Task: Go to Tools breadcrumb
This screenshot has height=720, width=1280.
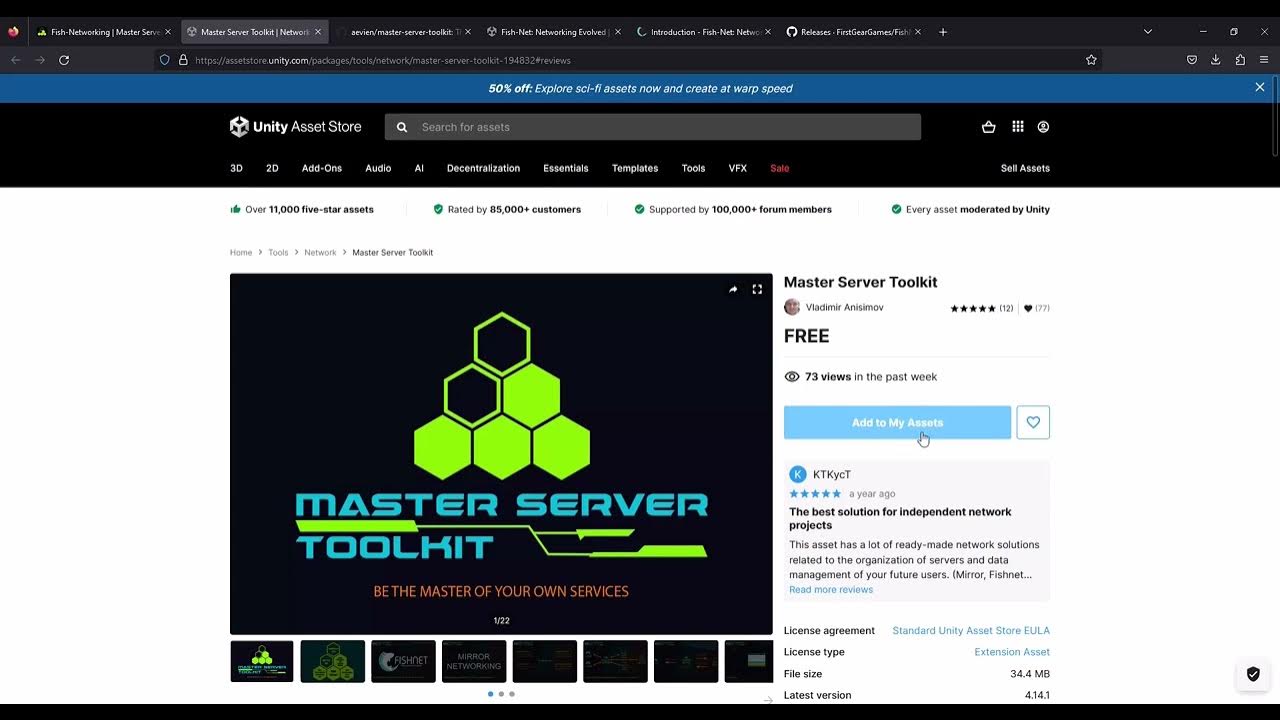Action: [x=278, y=253]
